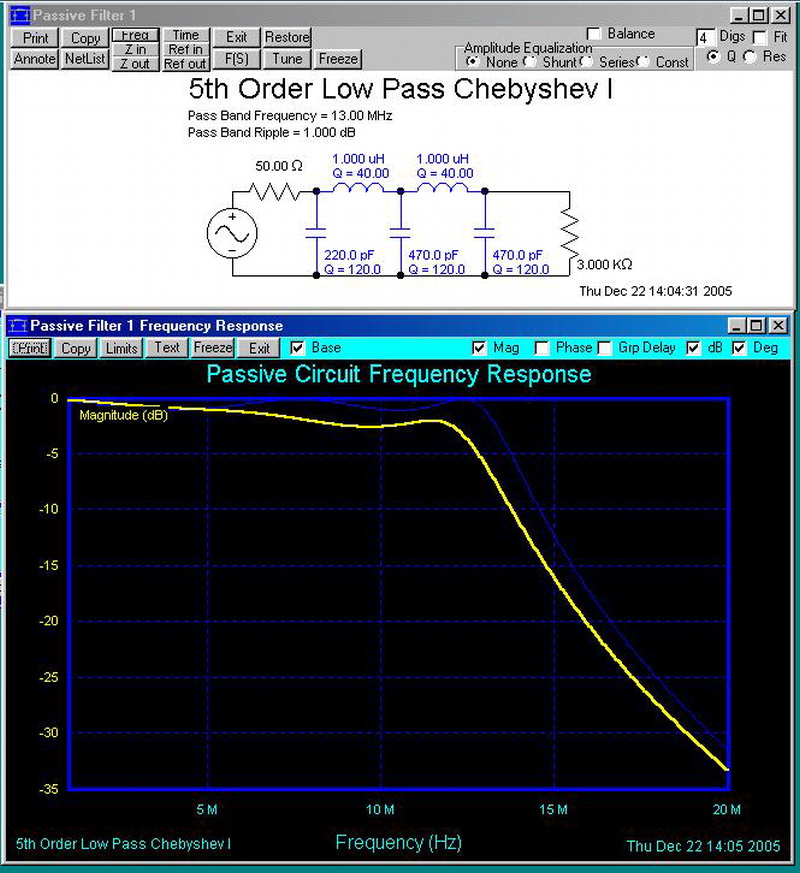This screenshot has width=800, height=873.
Task: Open the F(S) transfer function button
Action: pos(236,58)
